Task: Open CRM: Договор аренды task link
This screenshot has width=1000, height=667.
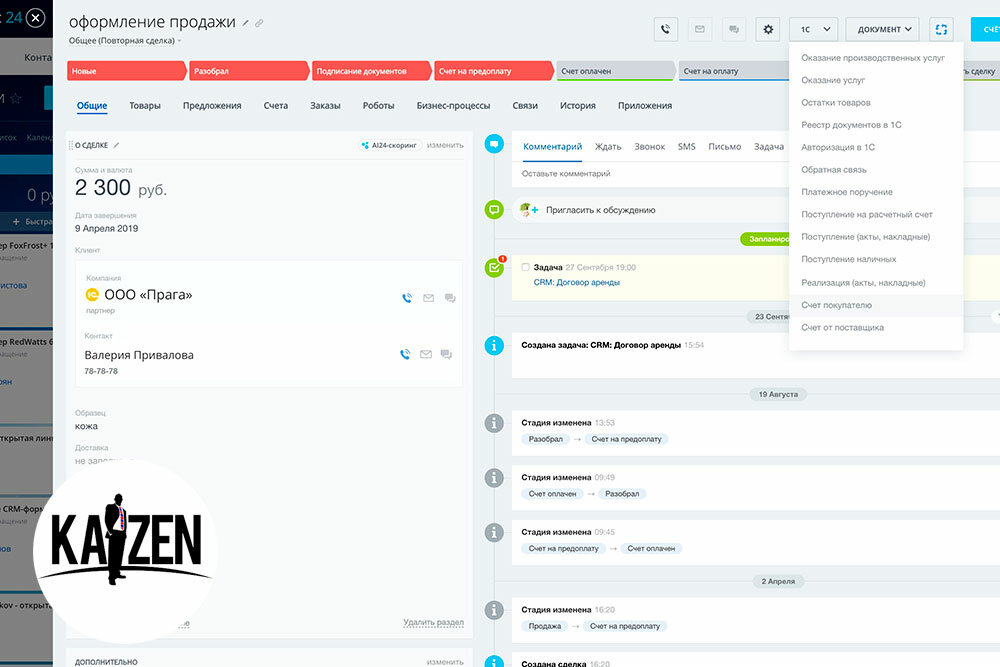Action: point(577,282)
